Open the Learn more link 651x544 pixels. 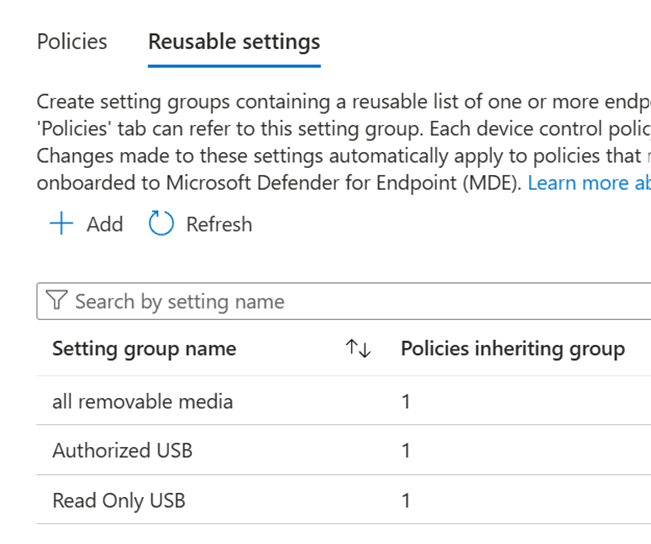589,183
